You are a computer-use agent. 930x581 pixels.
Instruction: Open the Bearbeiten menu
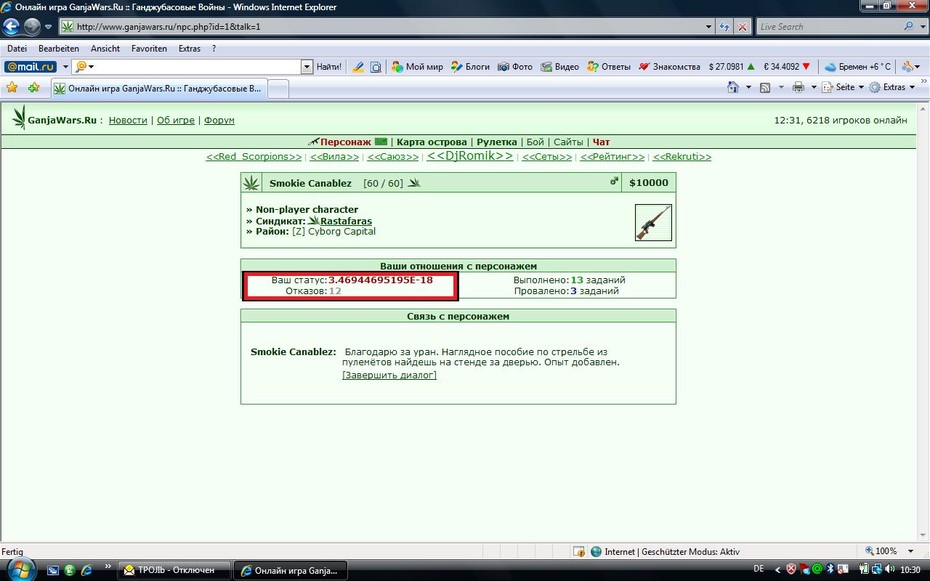[58, 49]
